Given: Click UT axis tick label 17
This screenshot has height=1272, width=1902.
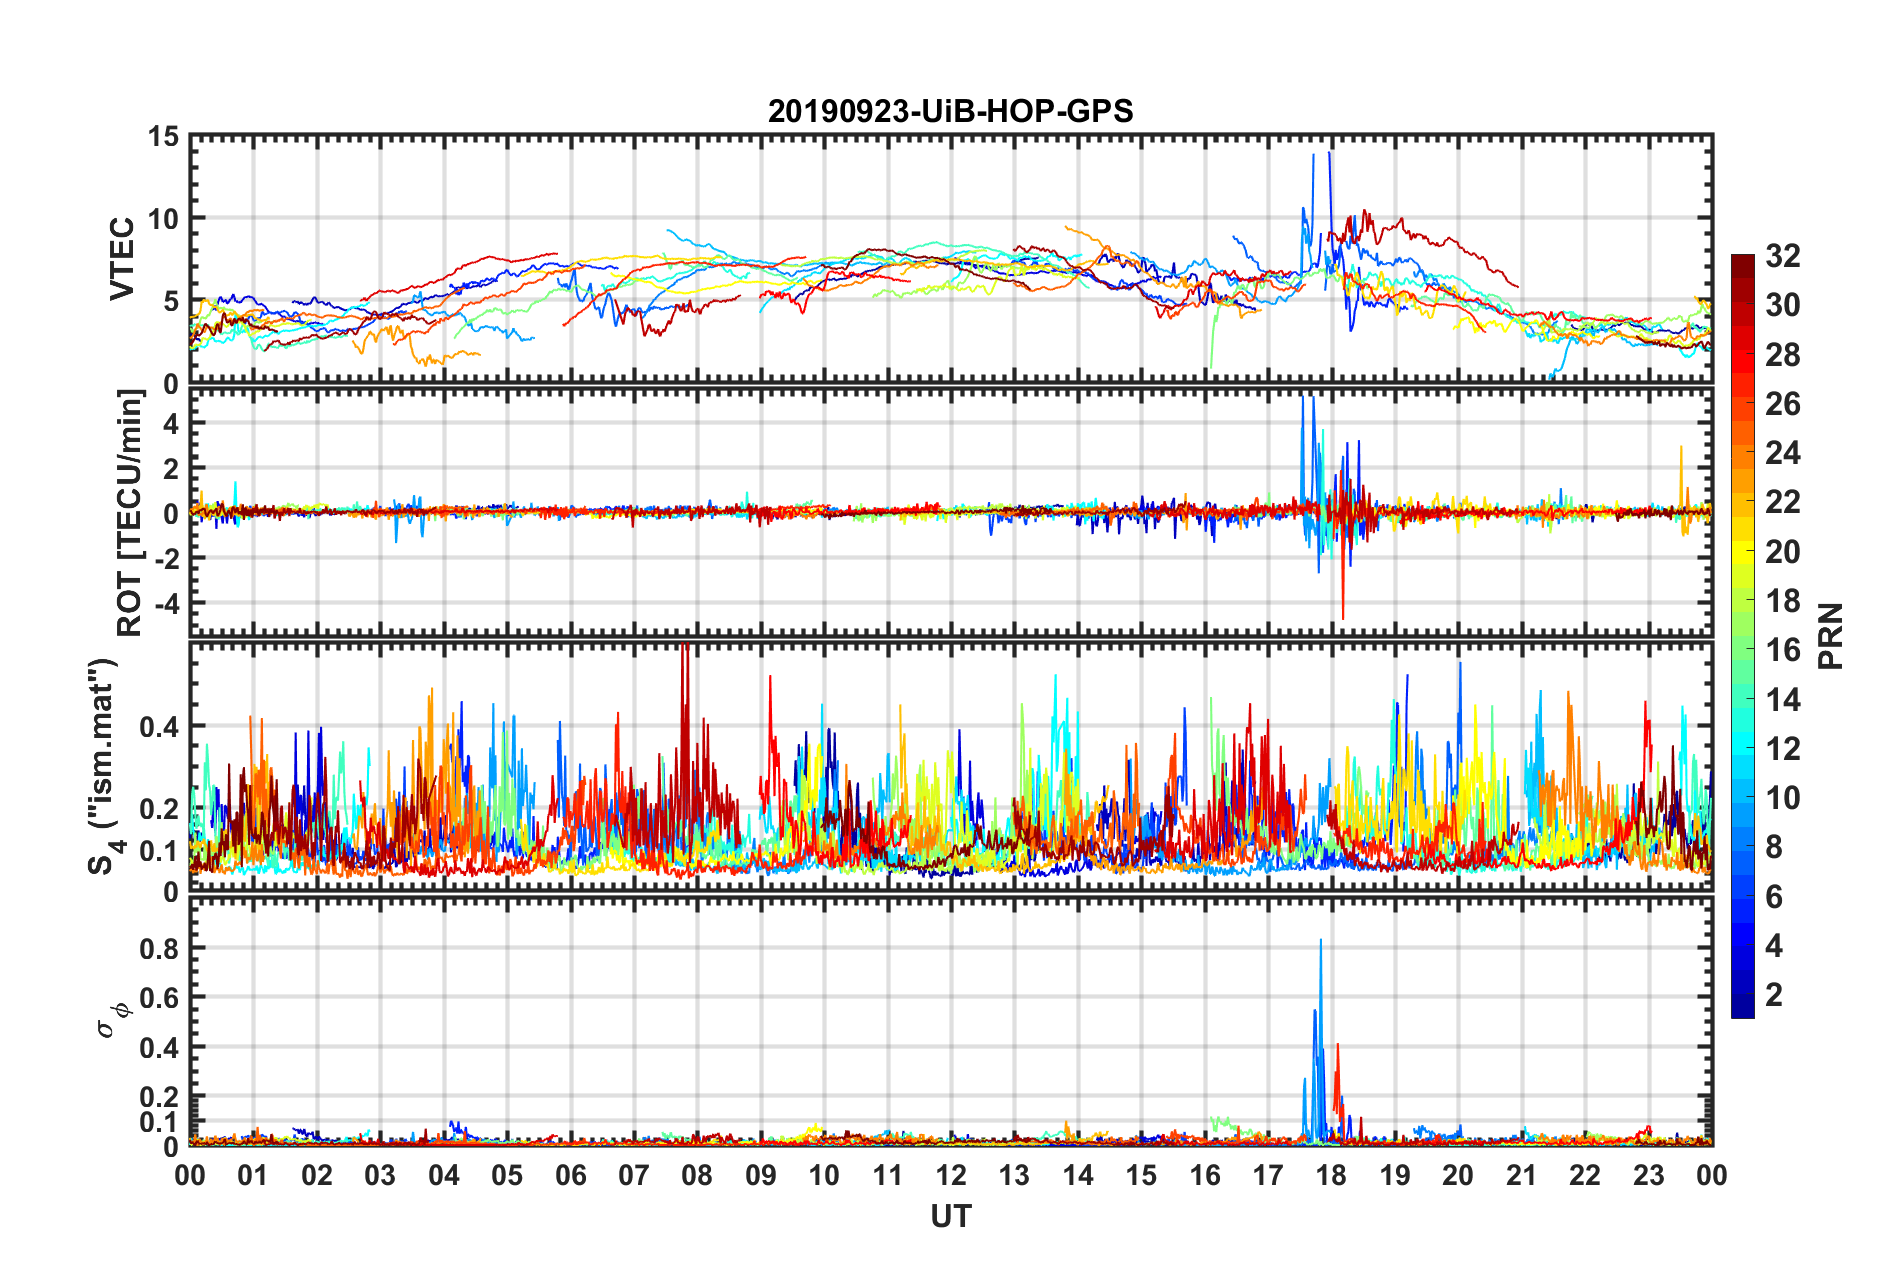Looking at the screenshot, I should click(x=1268, y=1175).
